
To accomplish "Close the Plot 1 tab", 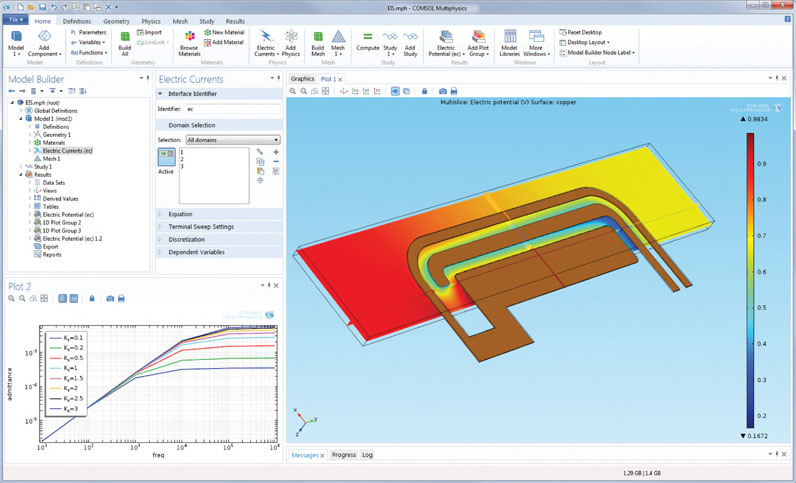I will [340, 79].
